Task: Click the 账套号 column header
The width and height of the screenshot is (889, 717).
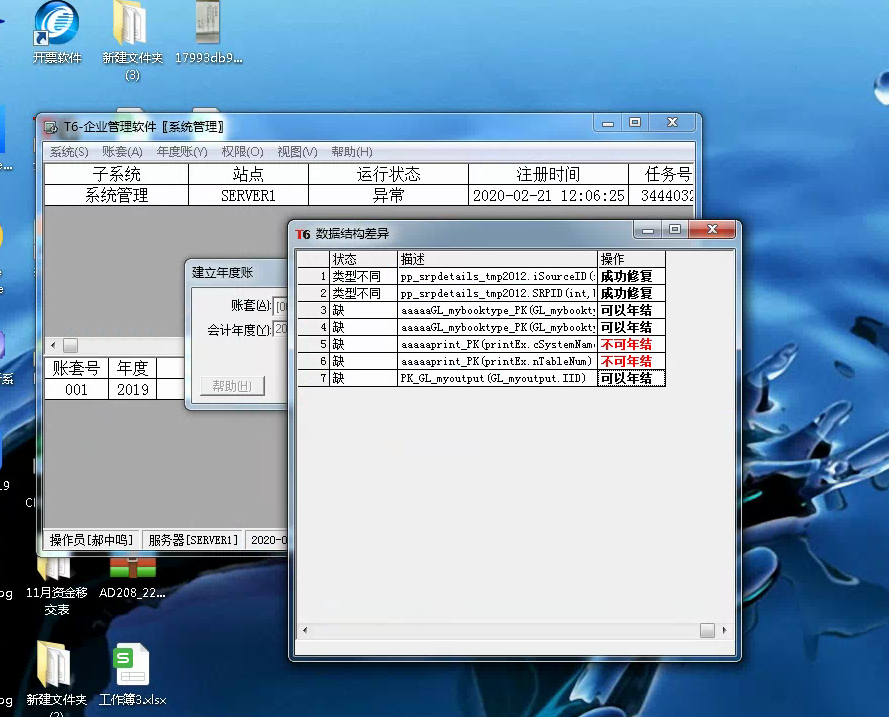Action: coord(76,368)
